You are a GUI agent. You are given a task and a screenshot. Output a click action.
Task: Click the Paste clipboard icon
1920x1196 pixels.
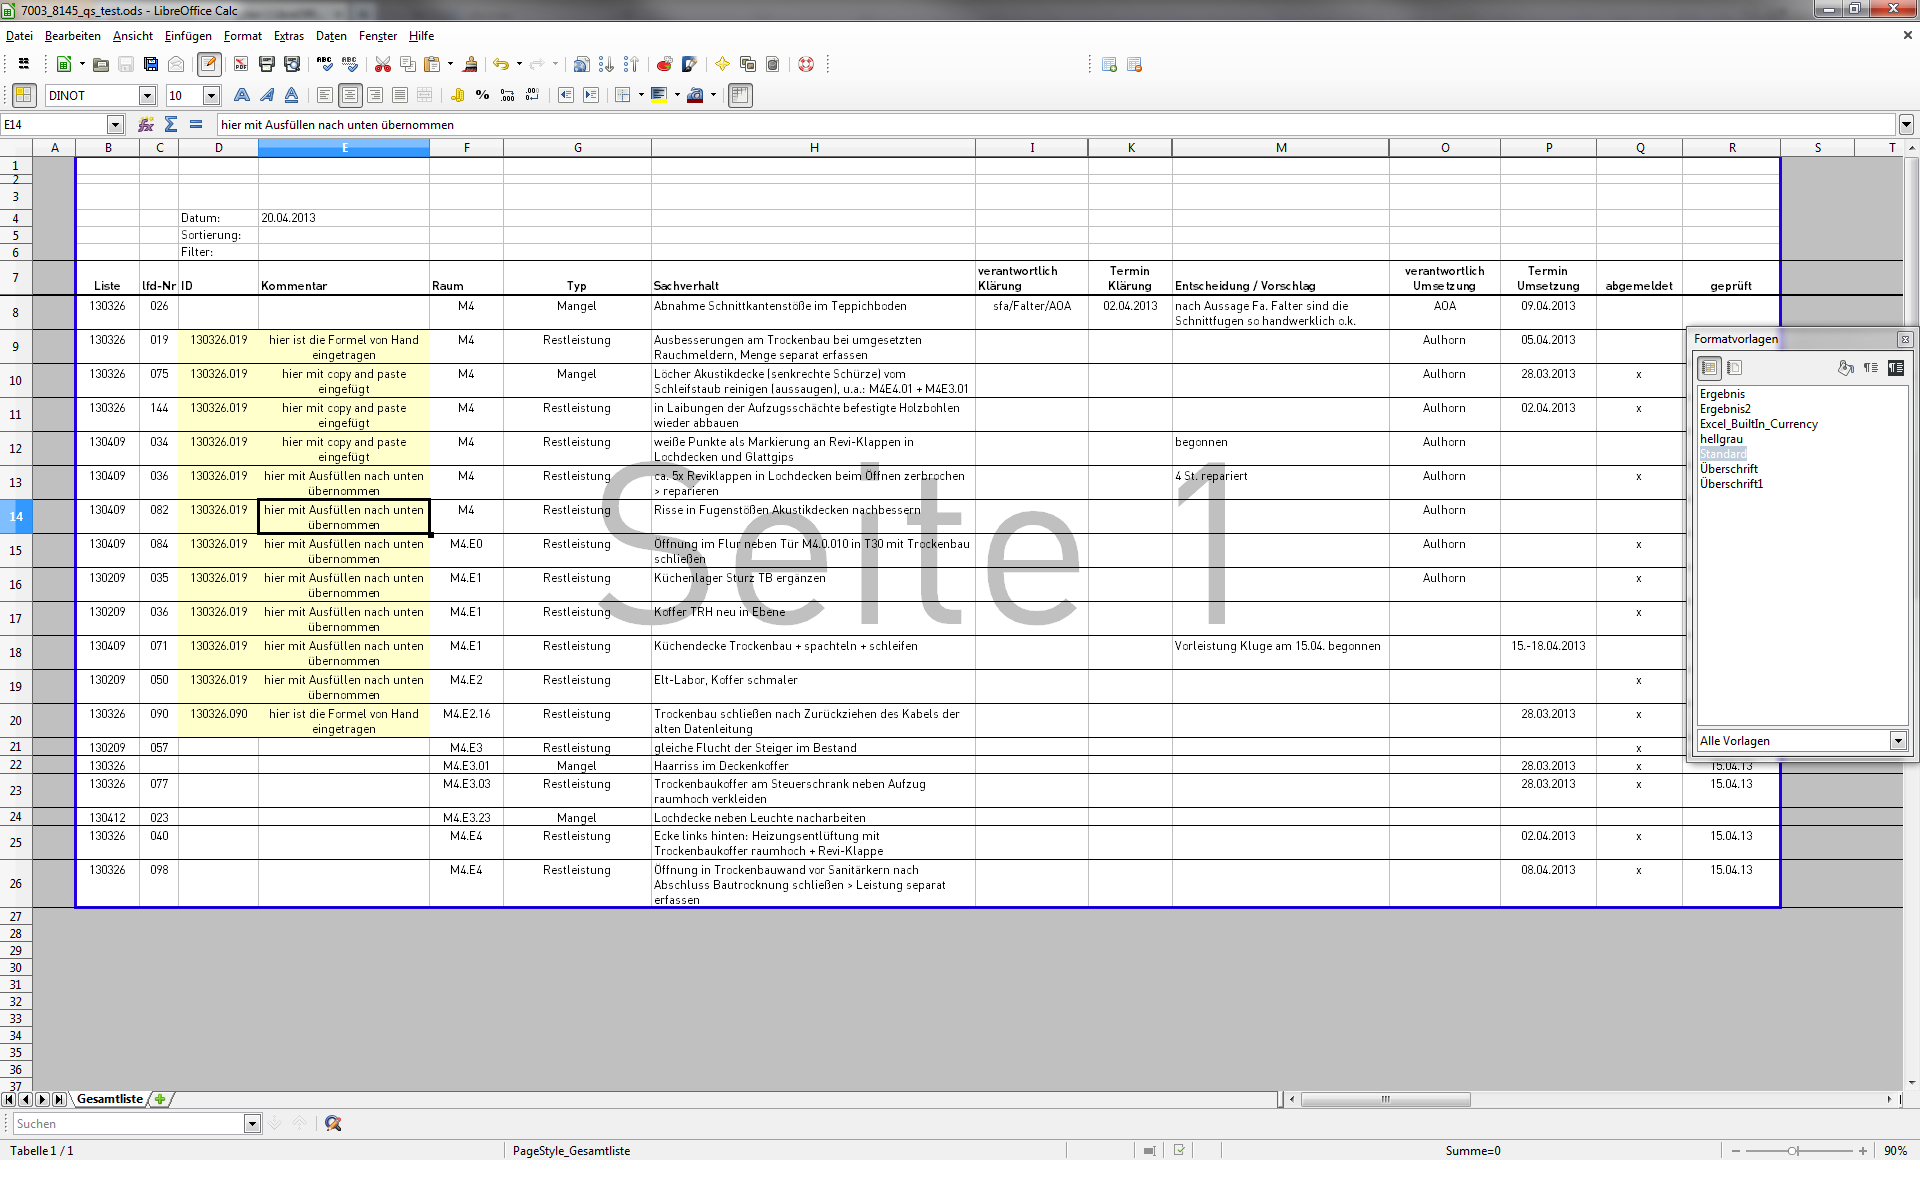click(432, 64)
